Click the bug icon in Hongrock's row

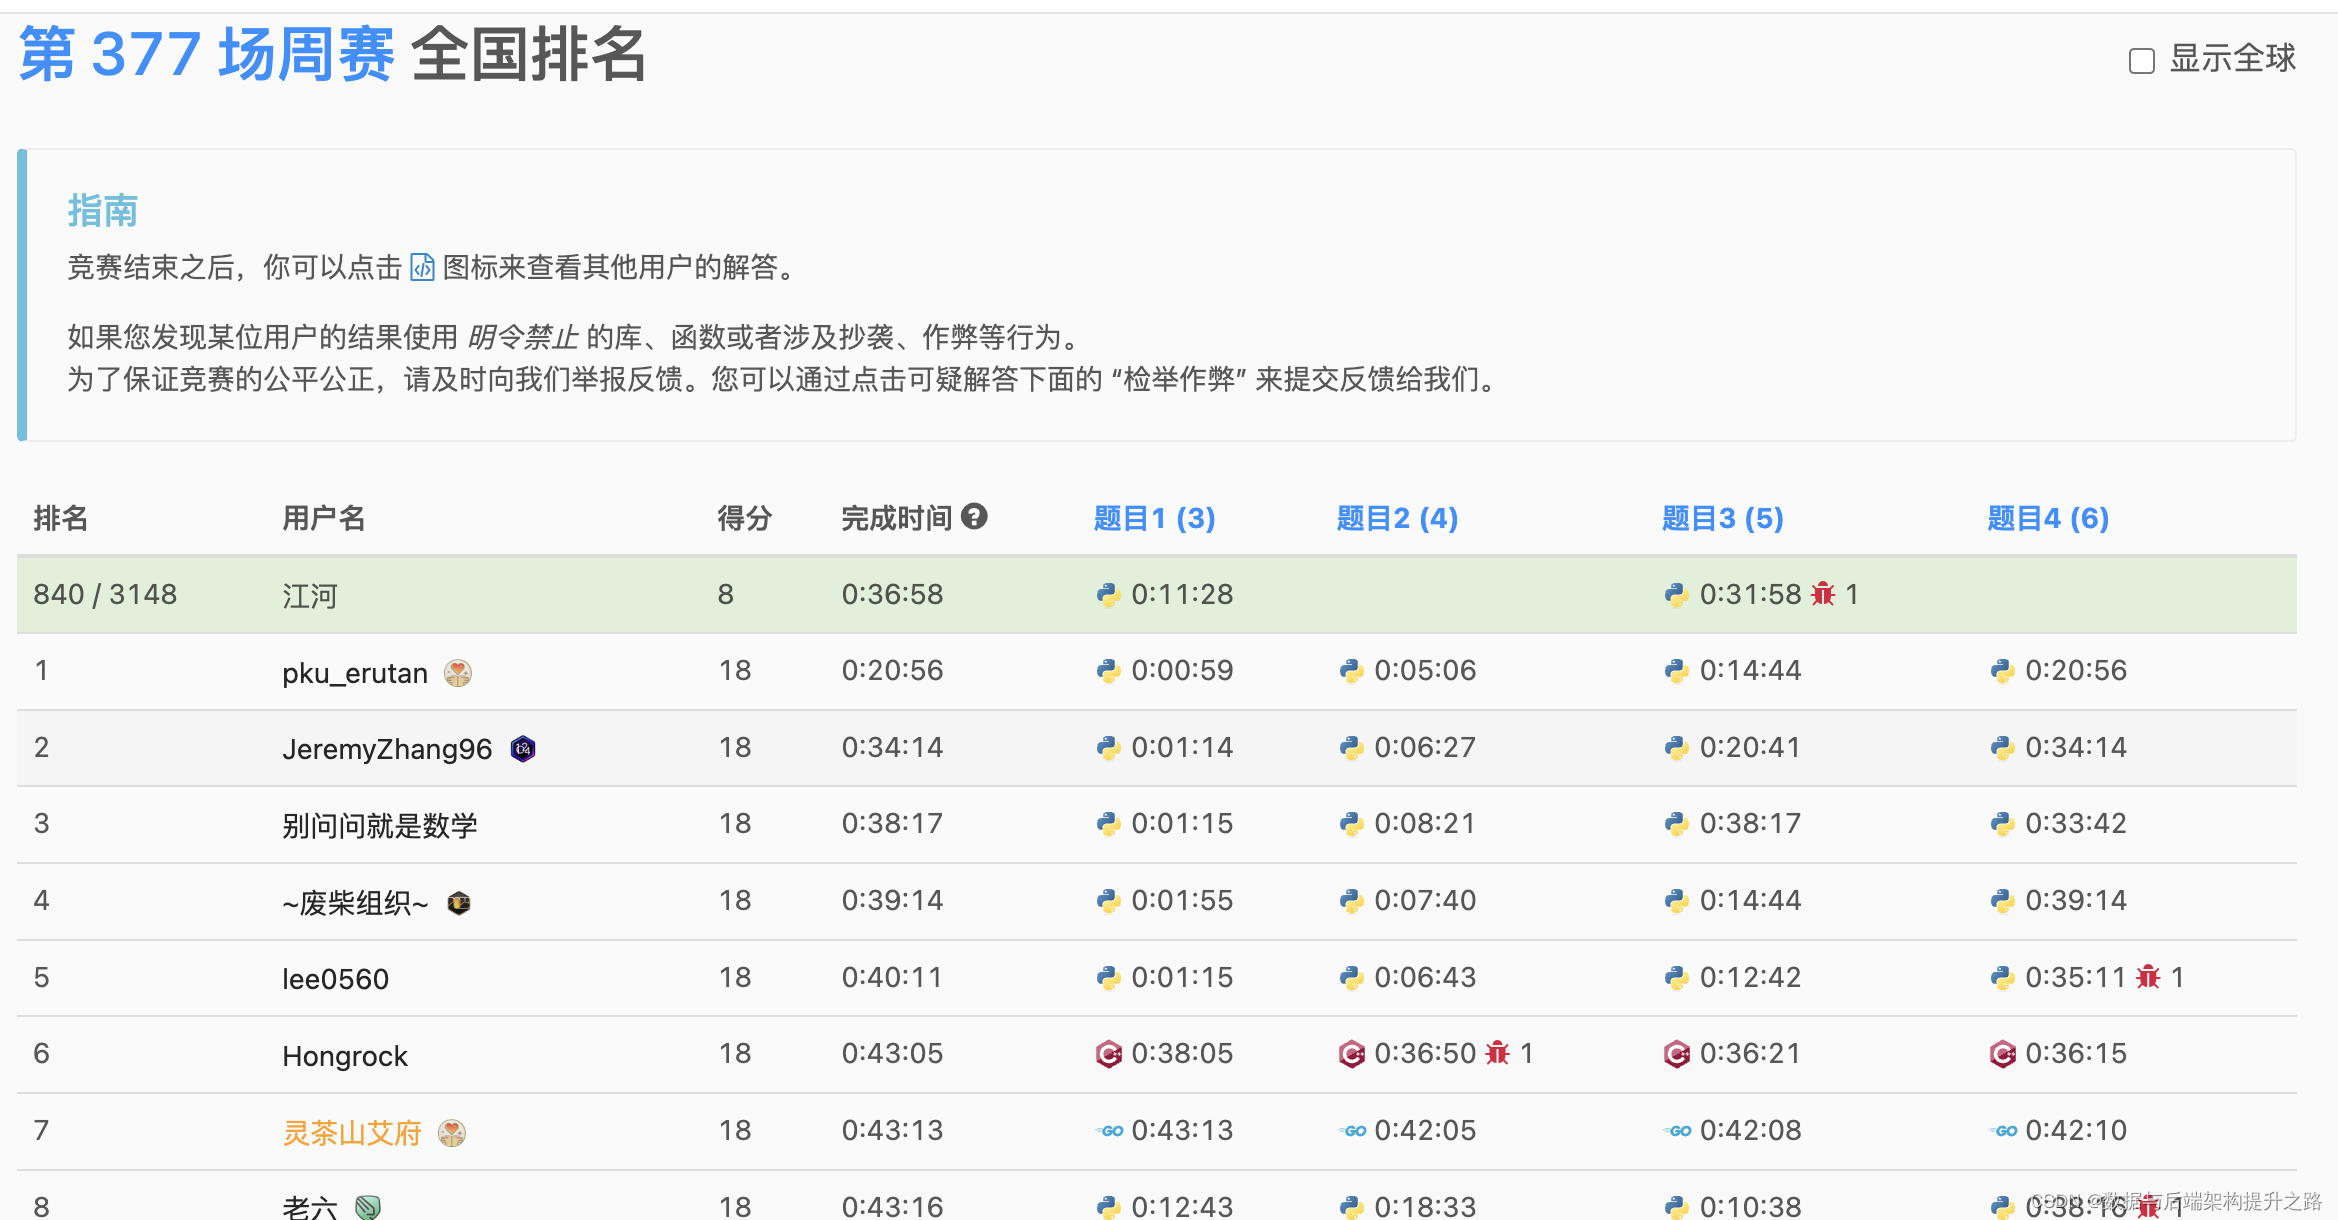1497,1053
